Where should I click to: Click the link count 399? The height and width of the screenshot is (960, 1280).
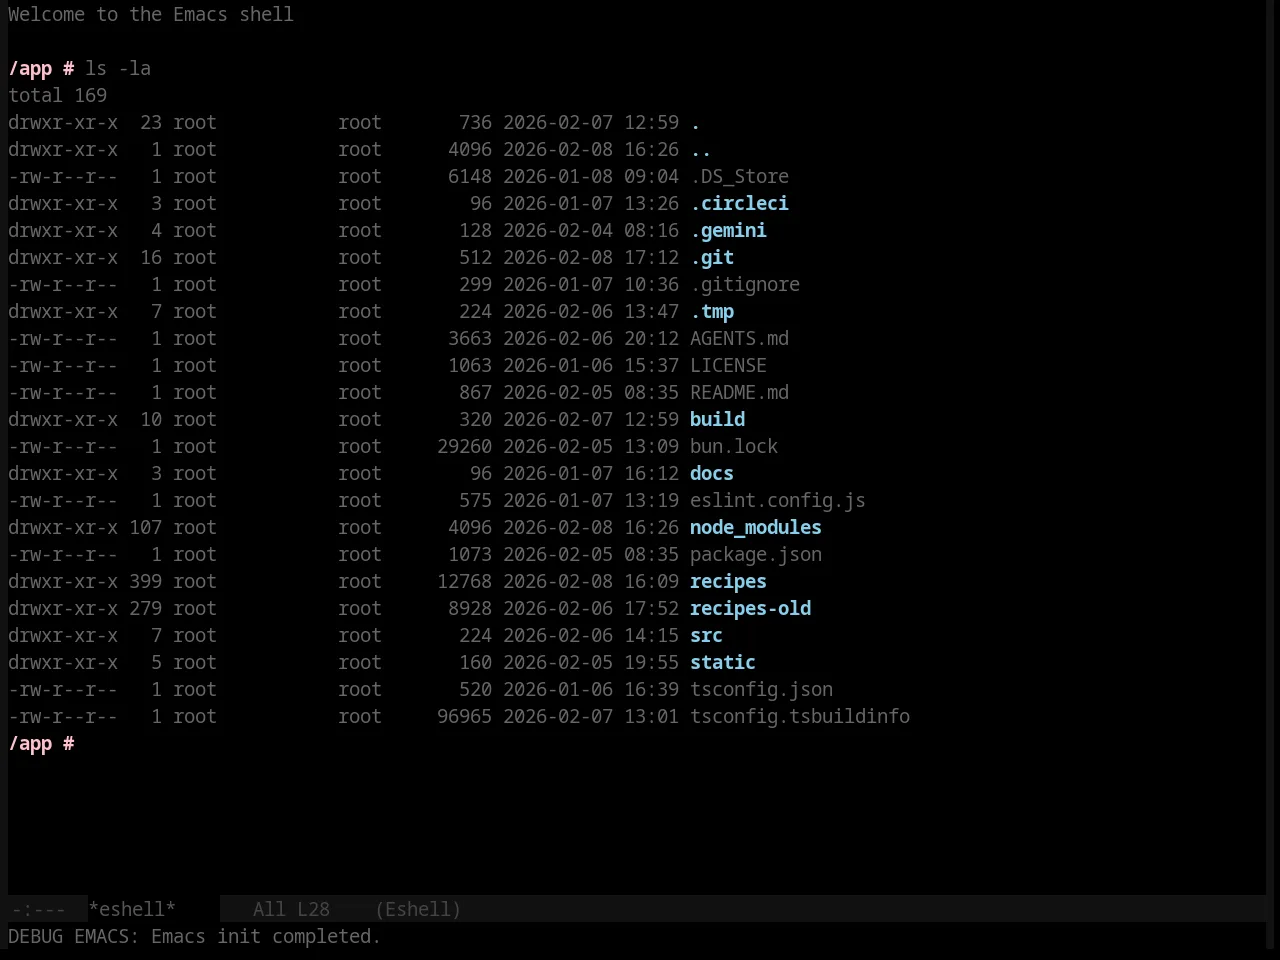click(x=145, y=581)
